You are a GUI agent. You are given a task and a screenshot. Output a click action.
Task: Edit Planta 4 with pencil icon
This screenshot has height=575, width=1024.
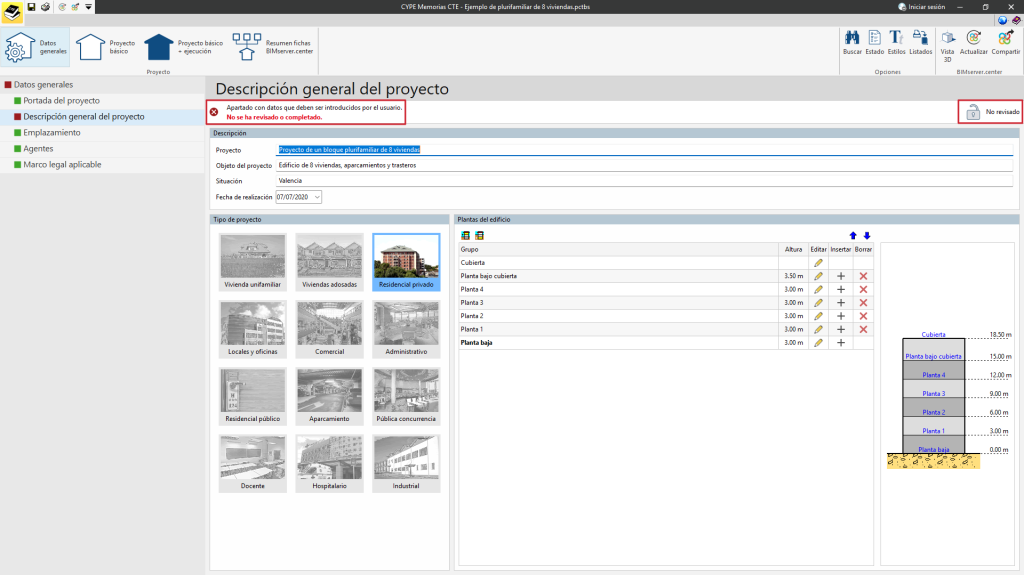[818, 289]
